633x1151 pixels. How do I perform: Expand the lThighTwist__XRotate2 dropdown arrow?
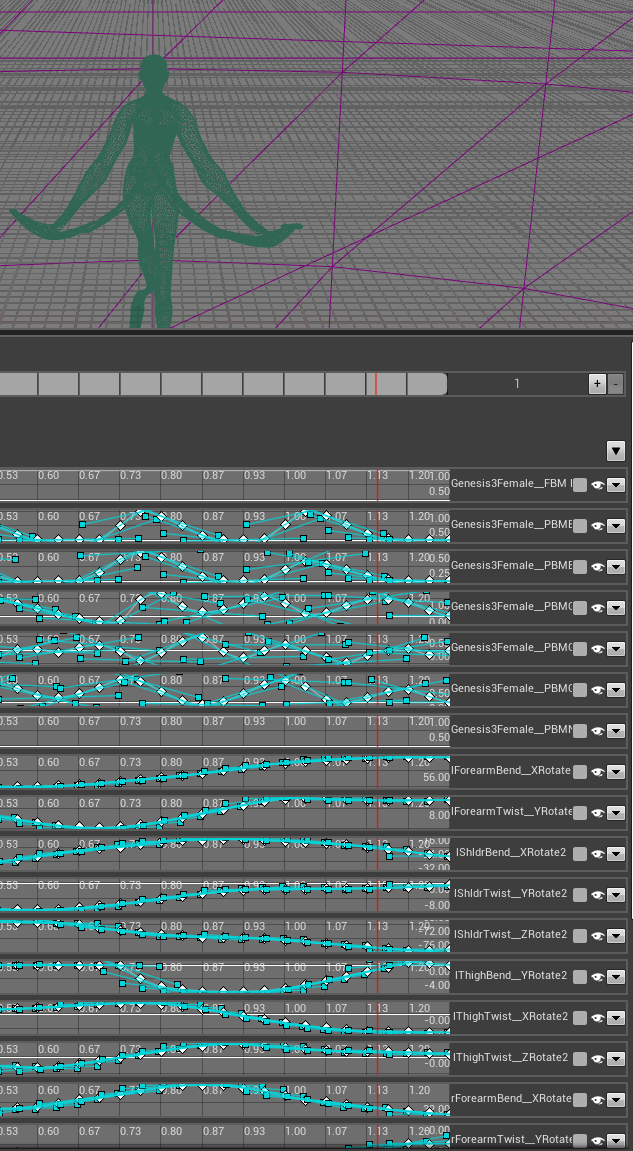click(x=615, y=1018)
